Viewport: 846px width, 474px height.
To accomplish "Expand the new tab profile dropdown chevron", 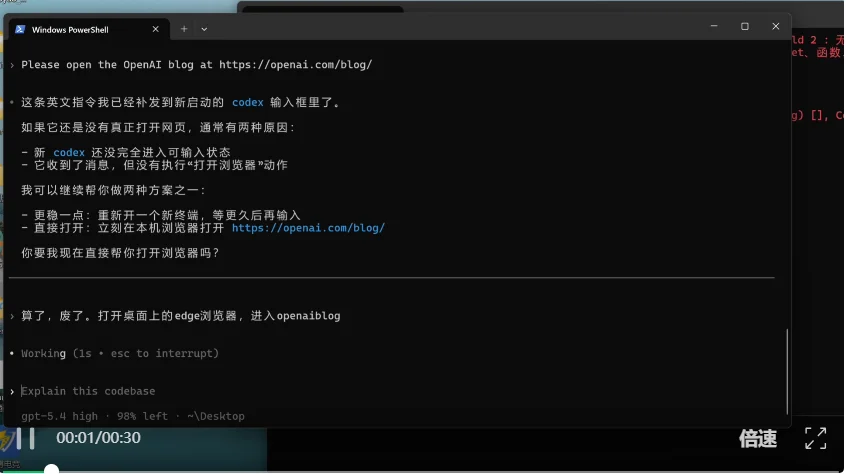I will [204, 29].
